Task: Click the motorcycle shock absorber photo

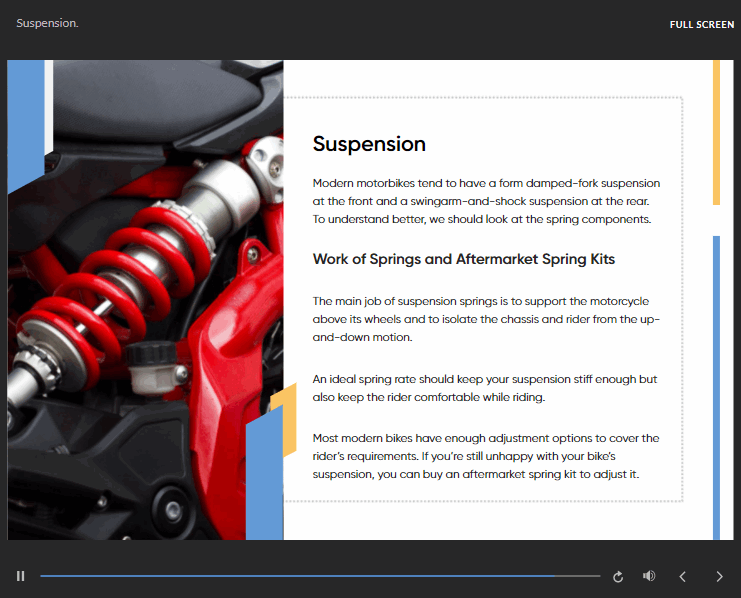Action: click(x=146, y=300)
